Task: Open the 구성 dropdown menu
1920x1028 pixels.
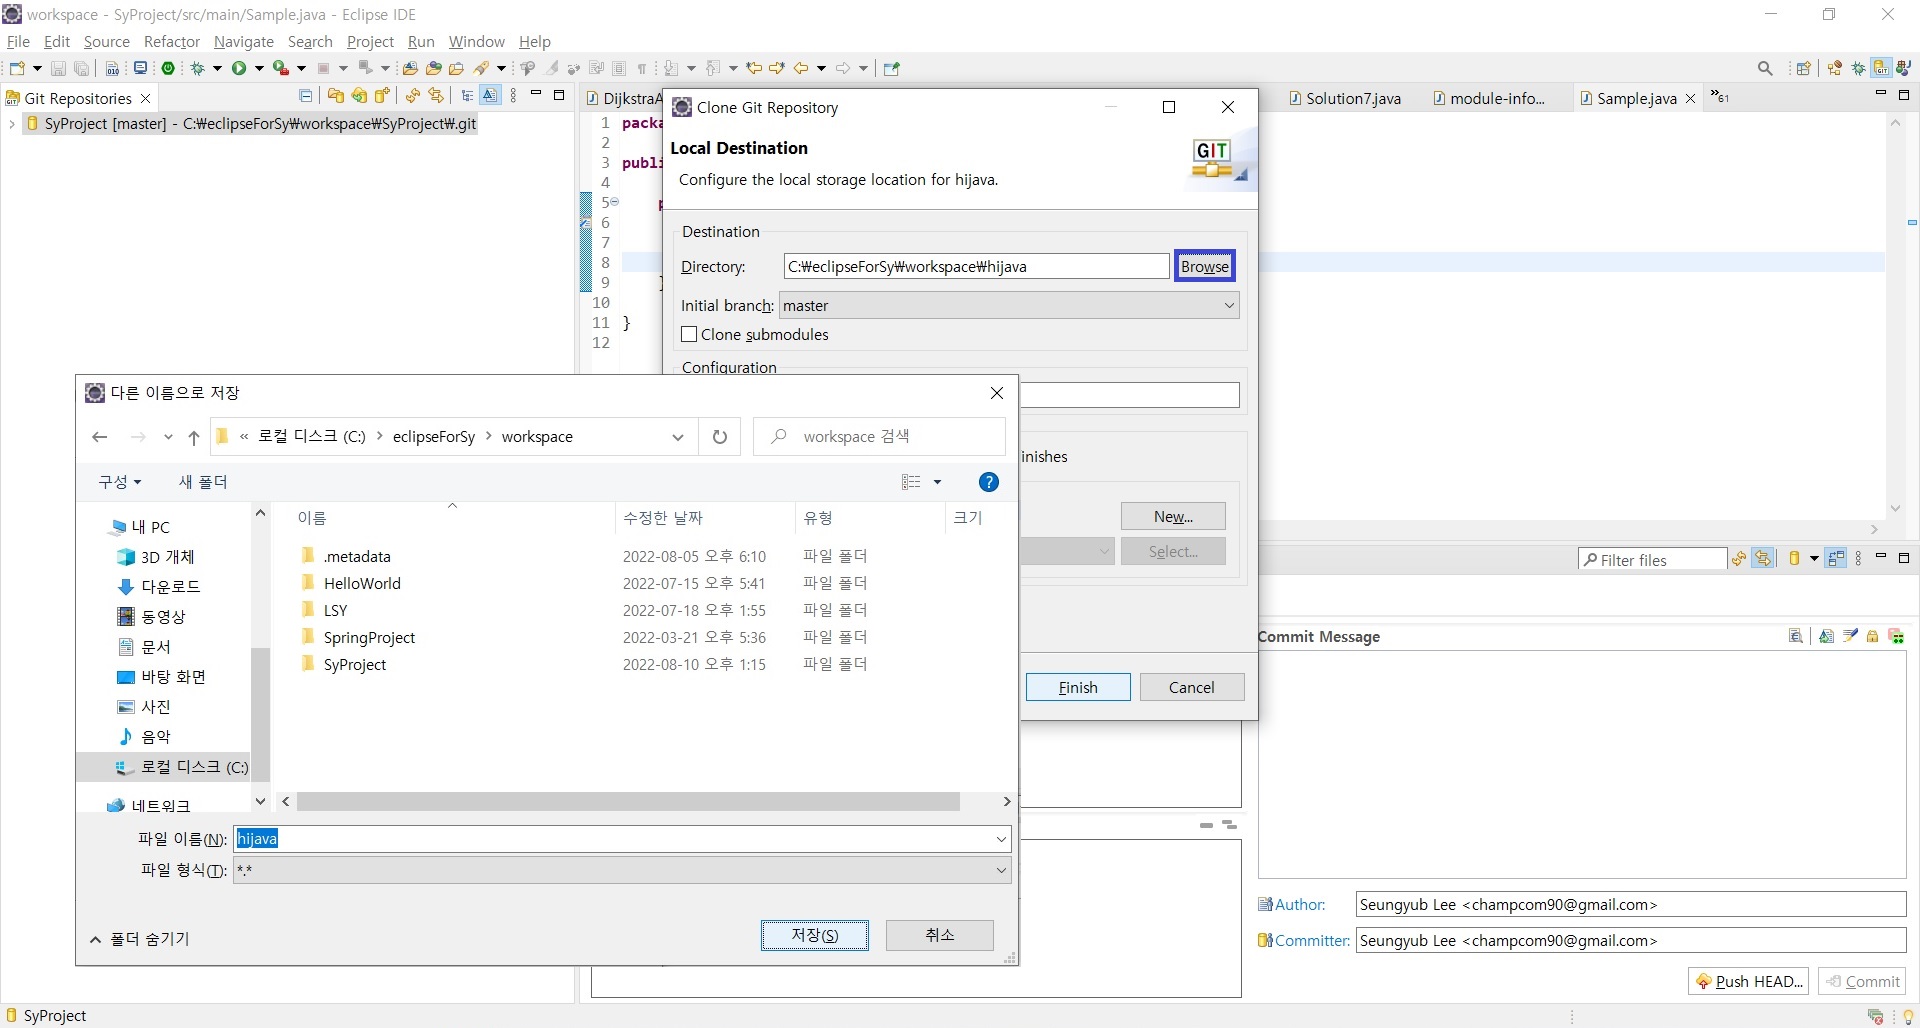Action: click(x=119, y=482)
